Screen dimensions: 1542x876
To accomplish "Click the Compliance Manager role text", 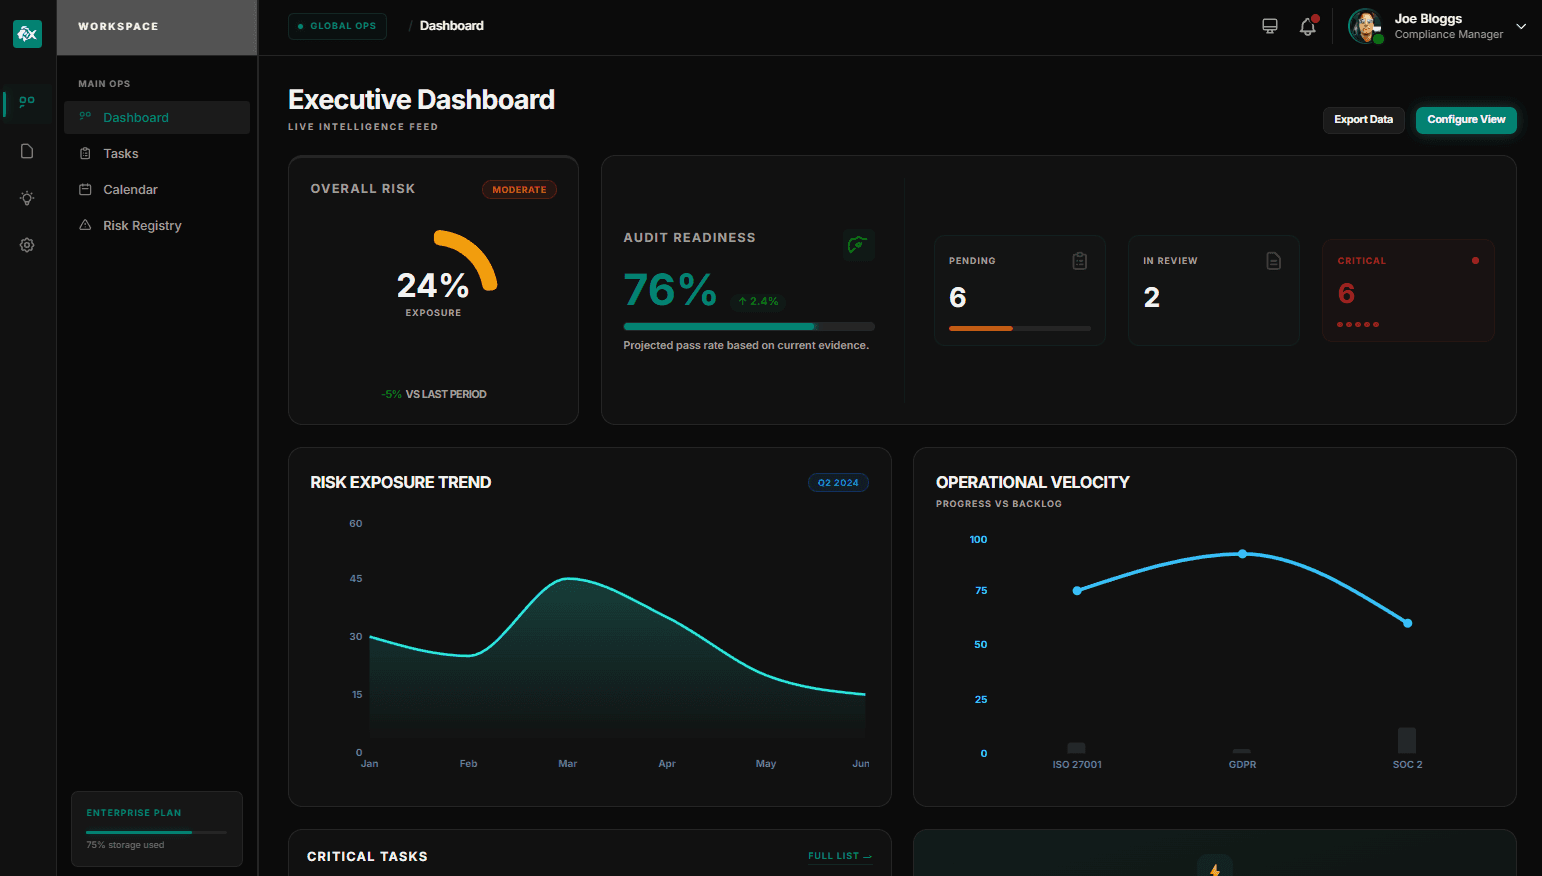I will click(1449, 34).
